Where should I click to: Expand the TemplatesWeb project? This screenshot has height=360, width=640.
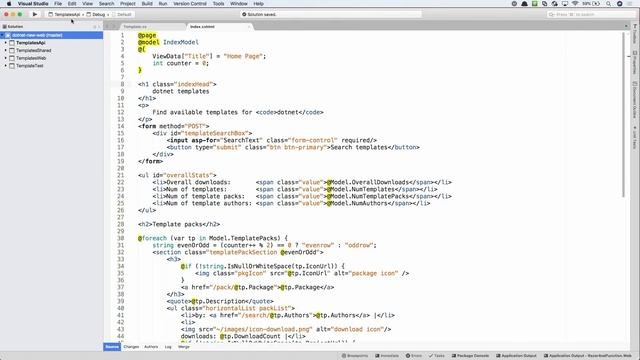[x=6, y=58]
